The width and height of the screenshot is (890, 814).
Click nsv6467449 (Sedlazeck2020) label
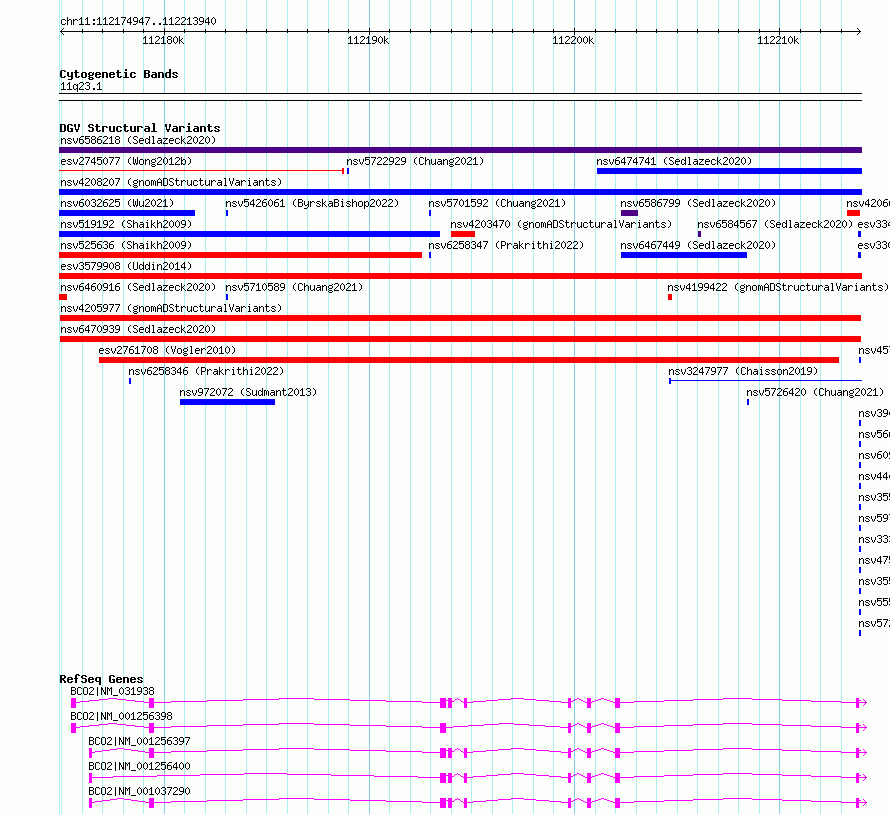(698, 245)
